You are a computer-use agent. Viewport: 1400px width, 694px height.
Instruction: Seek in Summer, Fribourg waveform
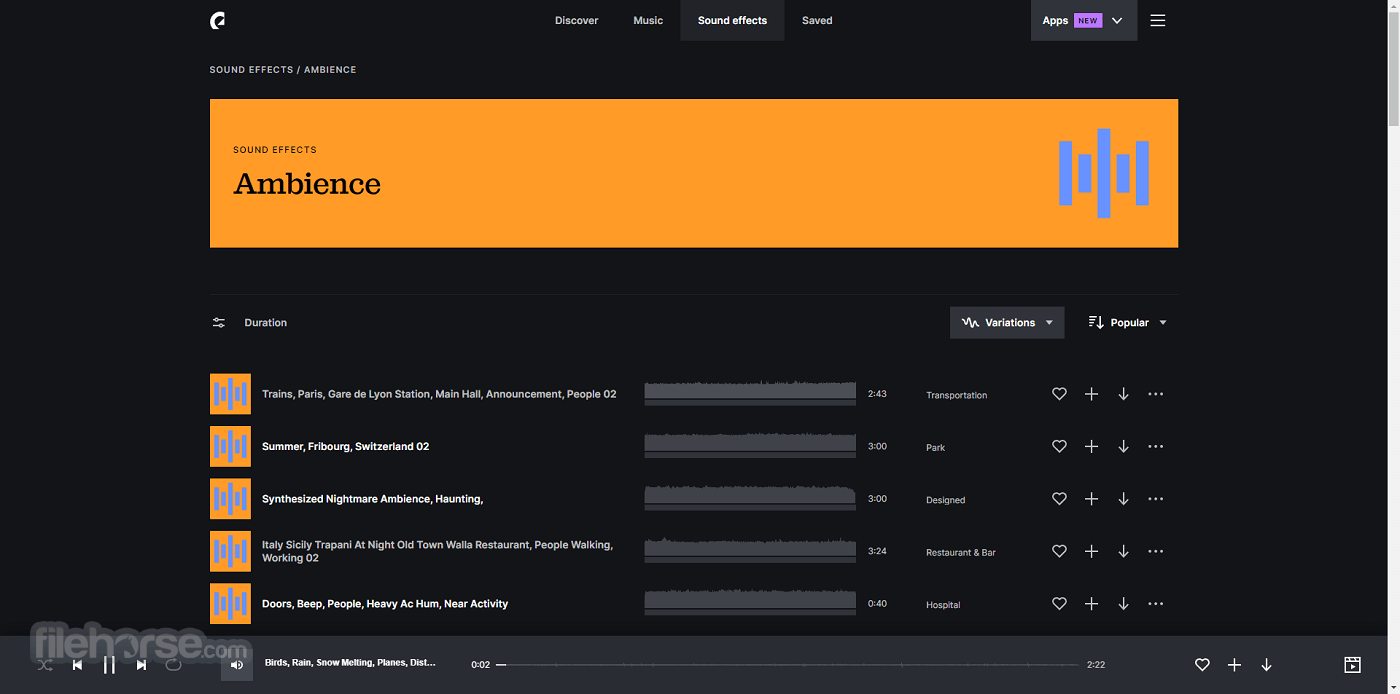click(750, 446)
